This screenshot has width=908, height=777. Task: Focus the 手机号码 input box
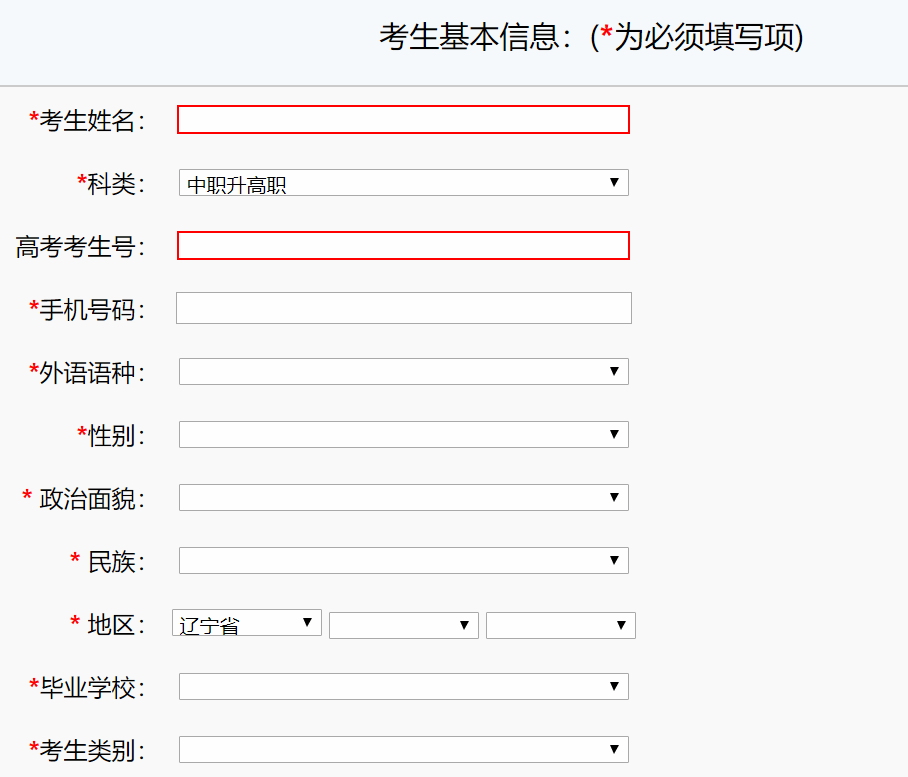(x=403, y=308)
